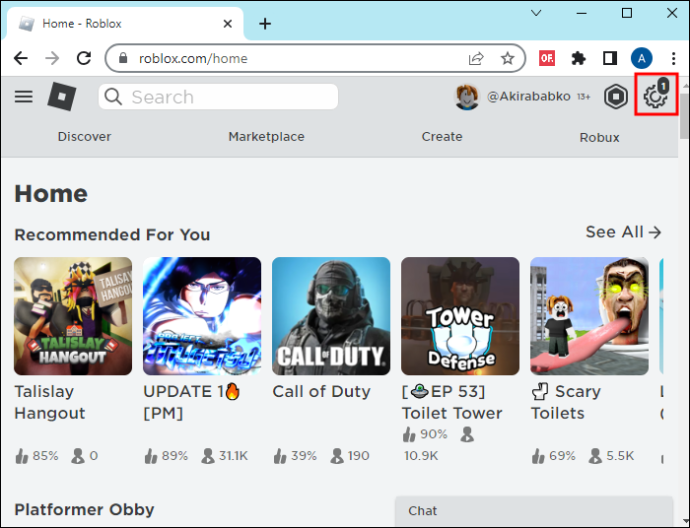Click the Recommended For You heading
The image size is (690, 528).
point(112,235)
